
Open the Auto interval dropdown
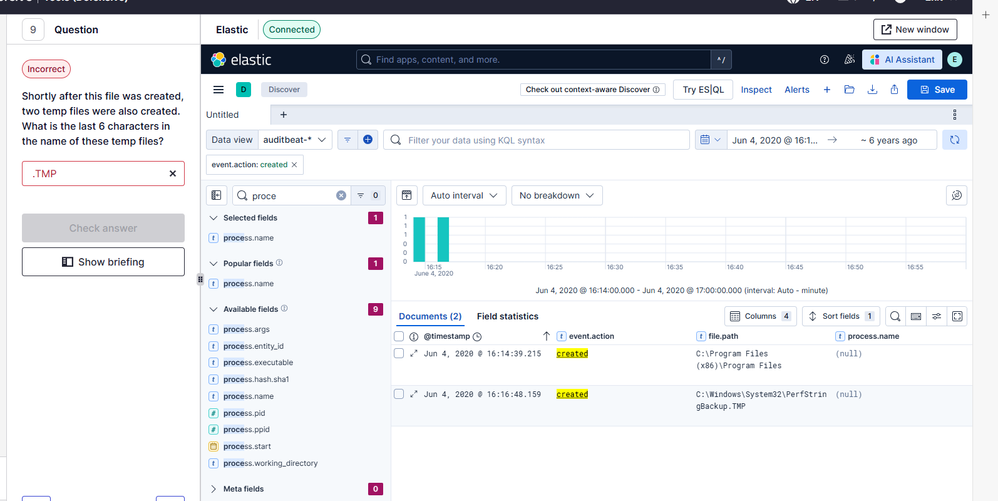point(464,195)
